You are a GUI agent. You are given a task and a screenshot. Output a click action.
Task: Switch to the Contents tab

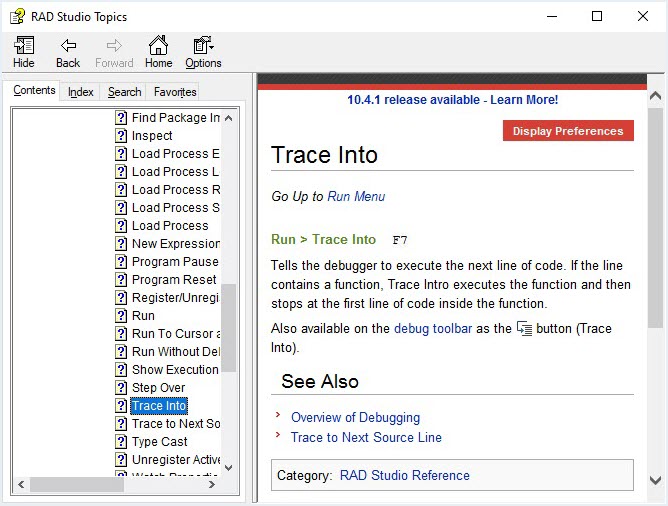[34, 90]
